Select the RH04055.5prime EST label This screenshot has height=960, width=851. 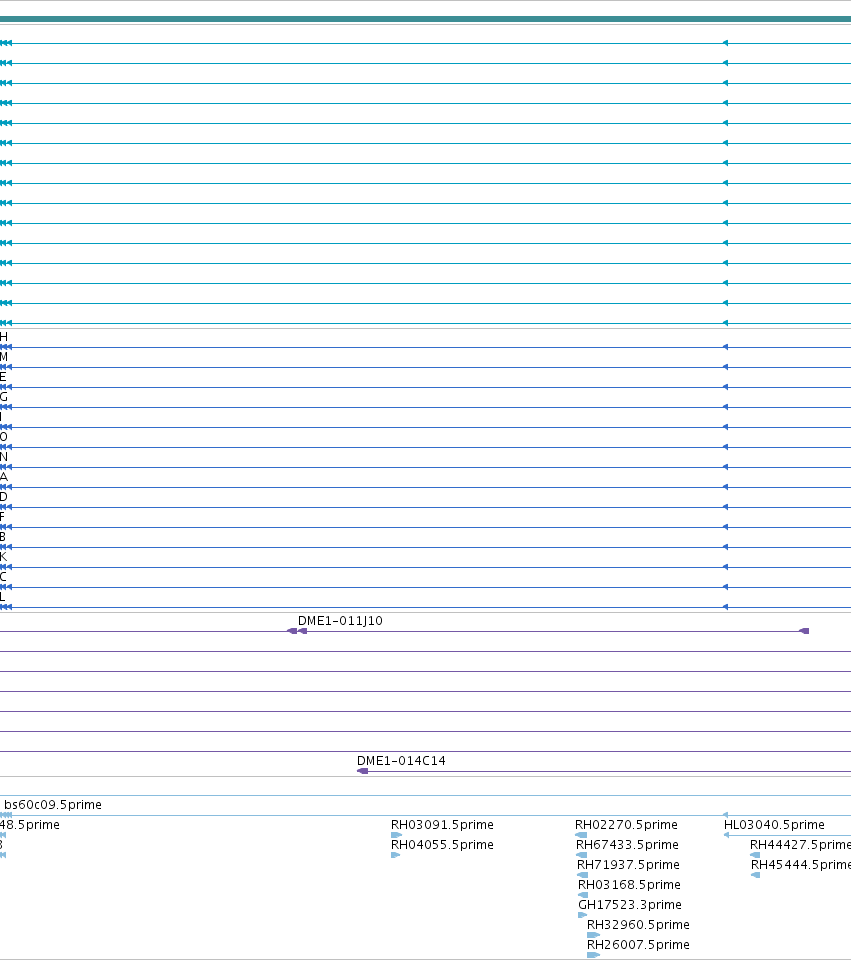(x=442, y=845)
